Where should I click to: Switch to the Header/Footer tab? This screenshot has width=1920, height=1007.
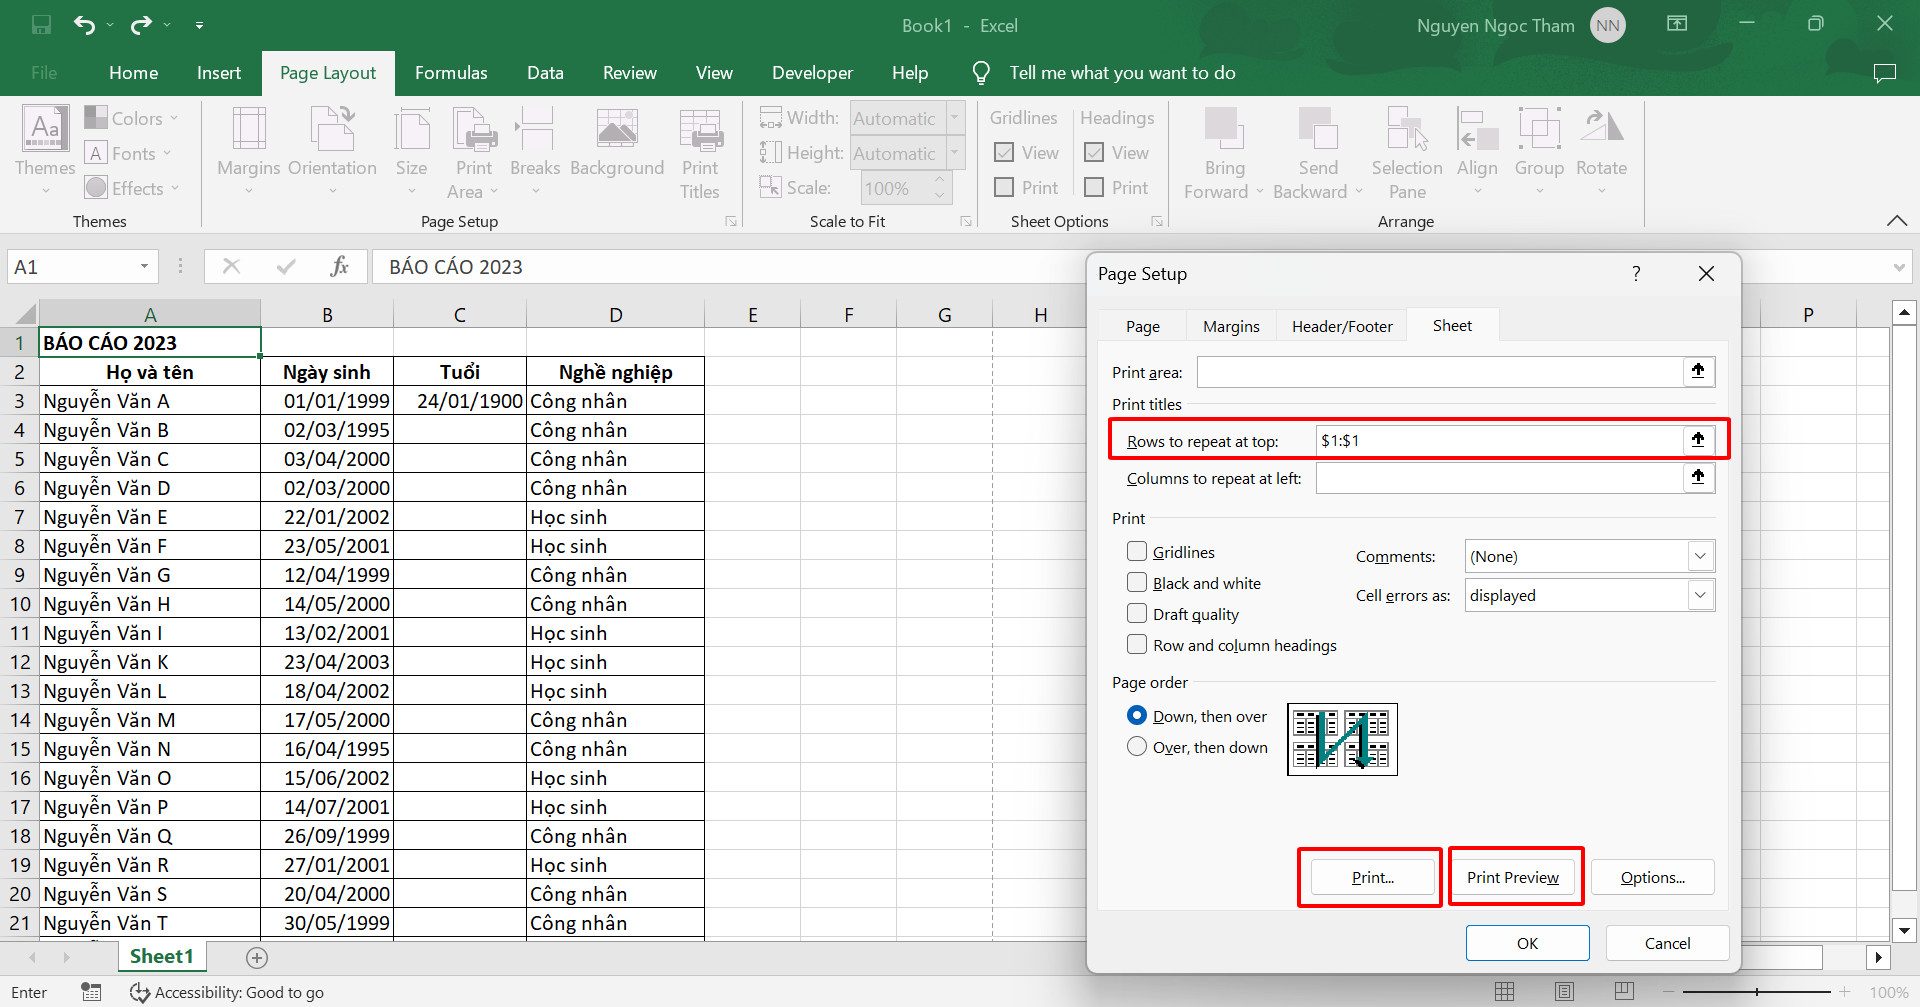(x=1341, y=327)
